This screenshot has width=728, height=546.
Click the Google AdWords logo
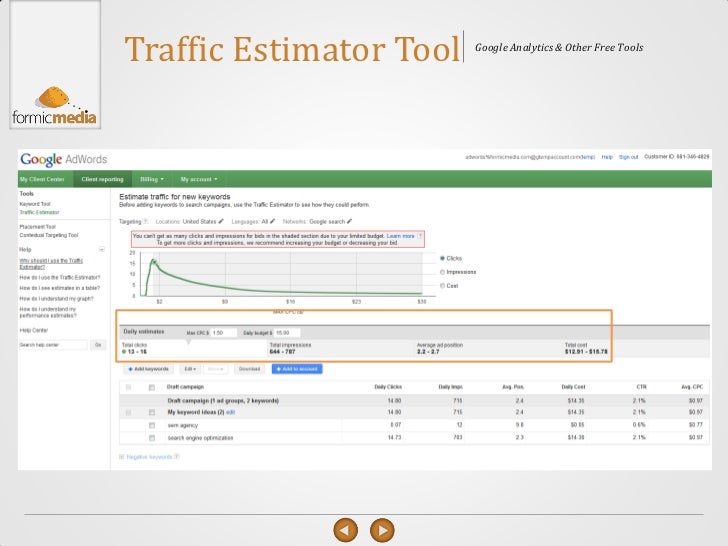point(64,159)
